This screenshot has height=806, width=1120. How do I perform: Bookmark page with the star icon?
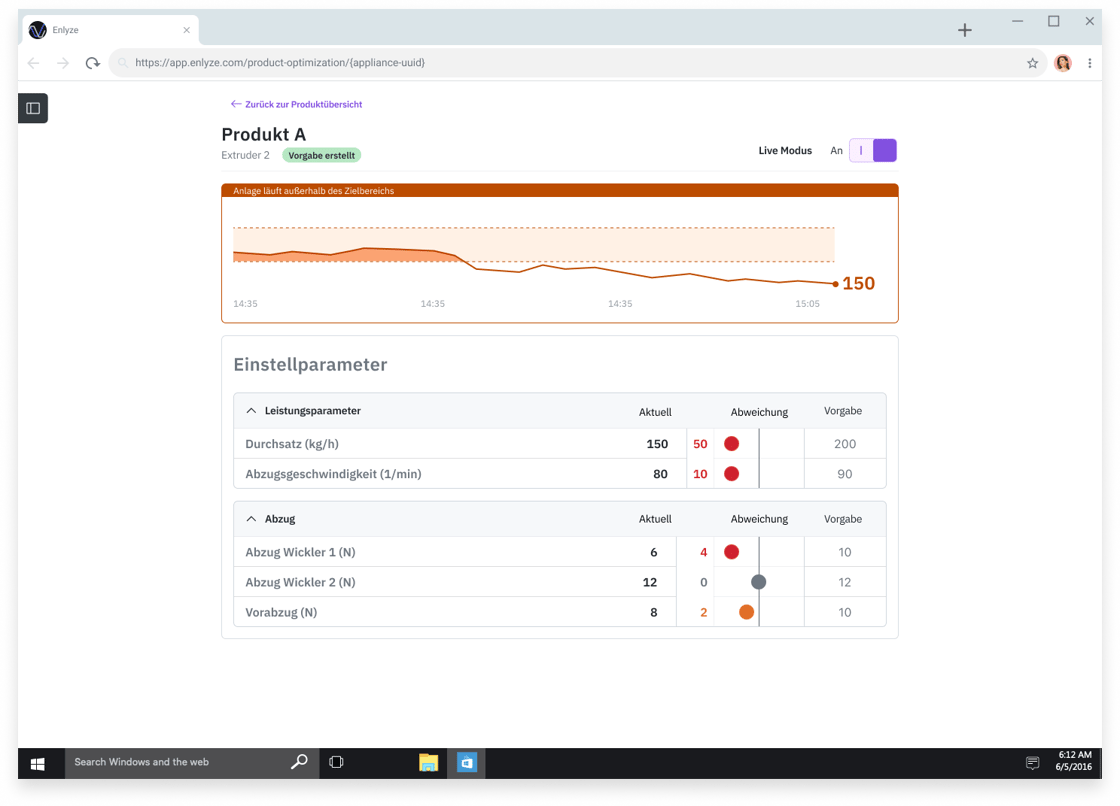pos(1032,63)
